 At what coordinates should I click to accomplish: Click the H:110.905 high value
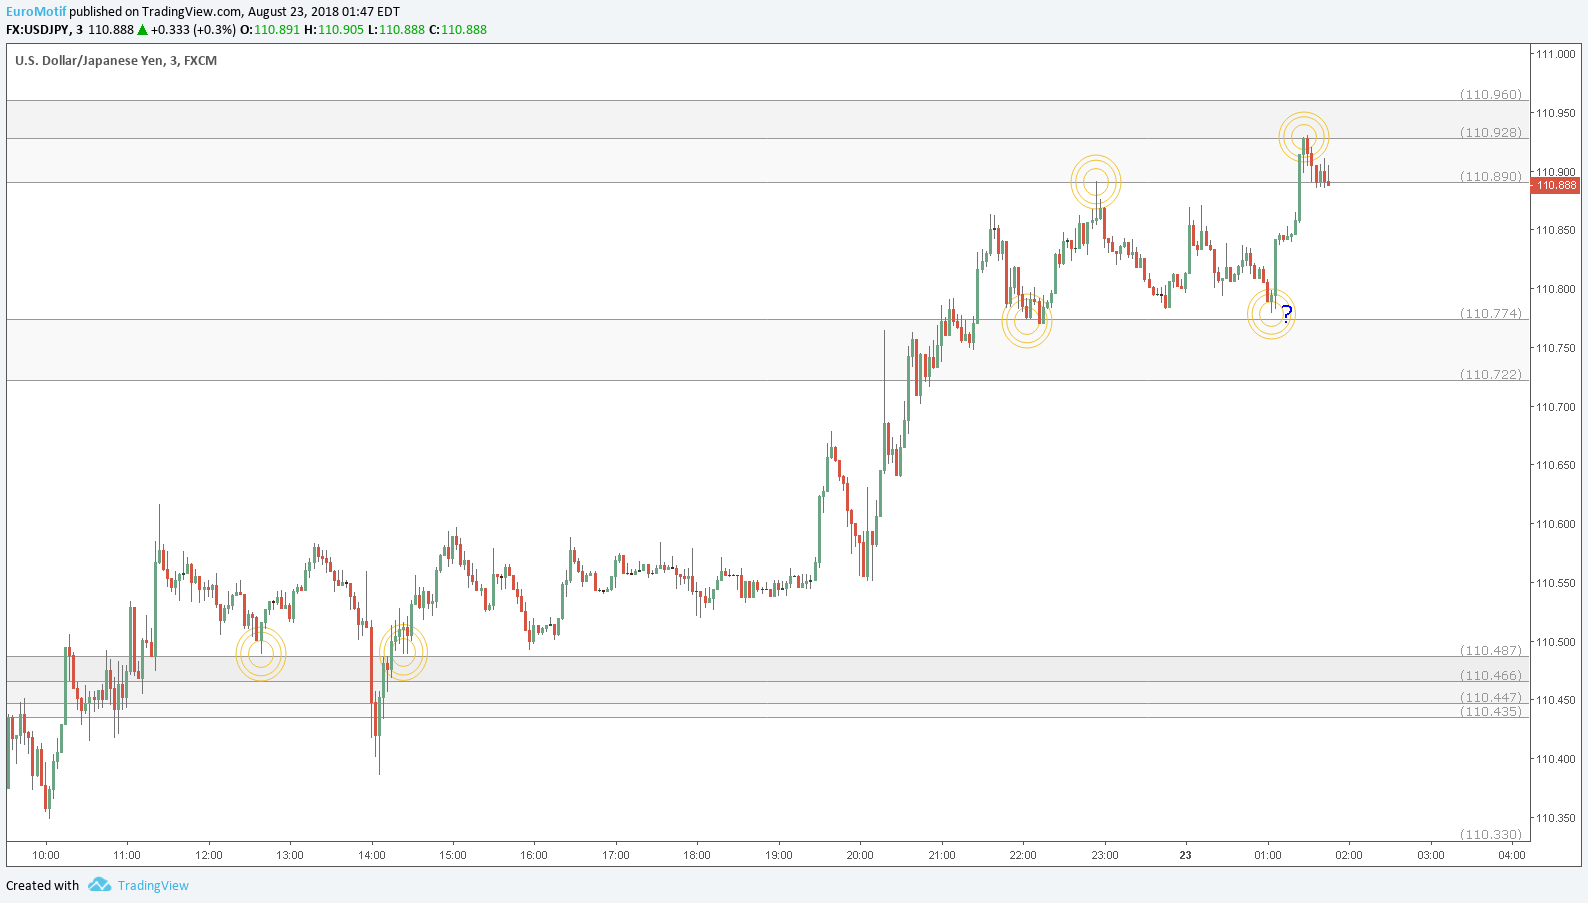coord(334,29)
